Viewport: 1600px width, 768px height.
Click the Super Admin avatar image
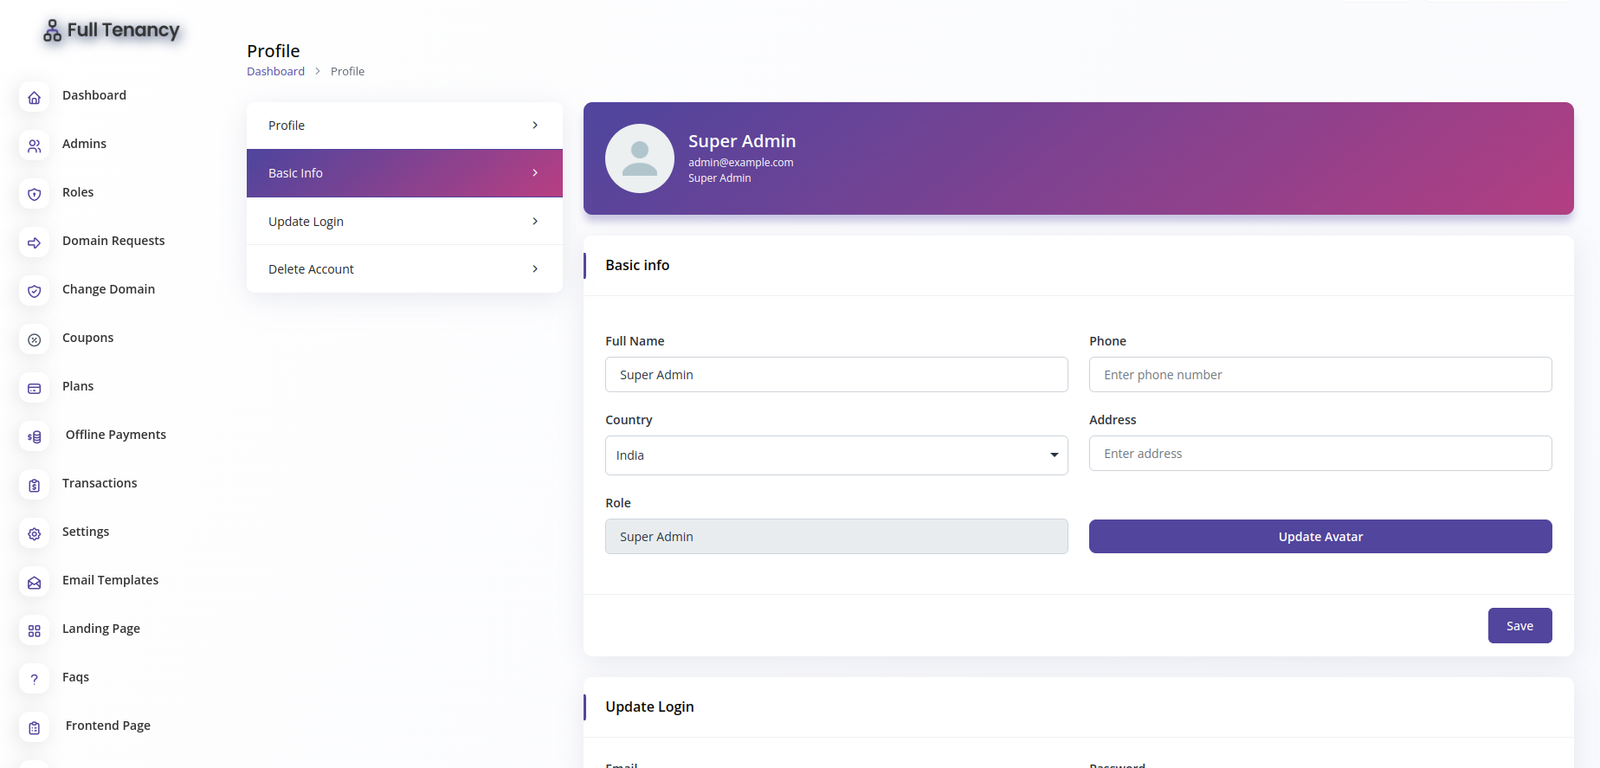pyautogui.click(x=639, y=159)
